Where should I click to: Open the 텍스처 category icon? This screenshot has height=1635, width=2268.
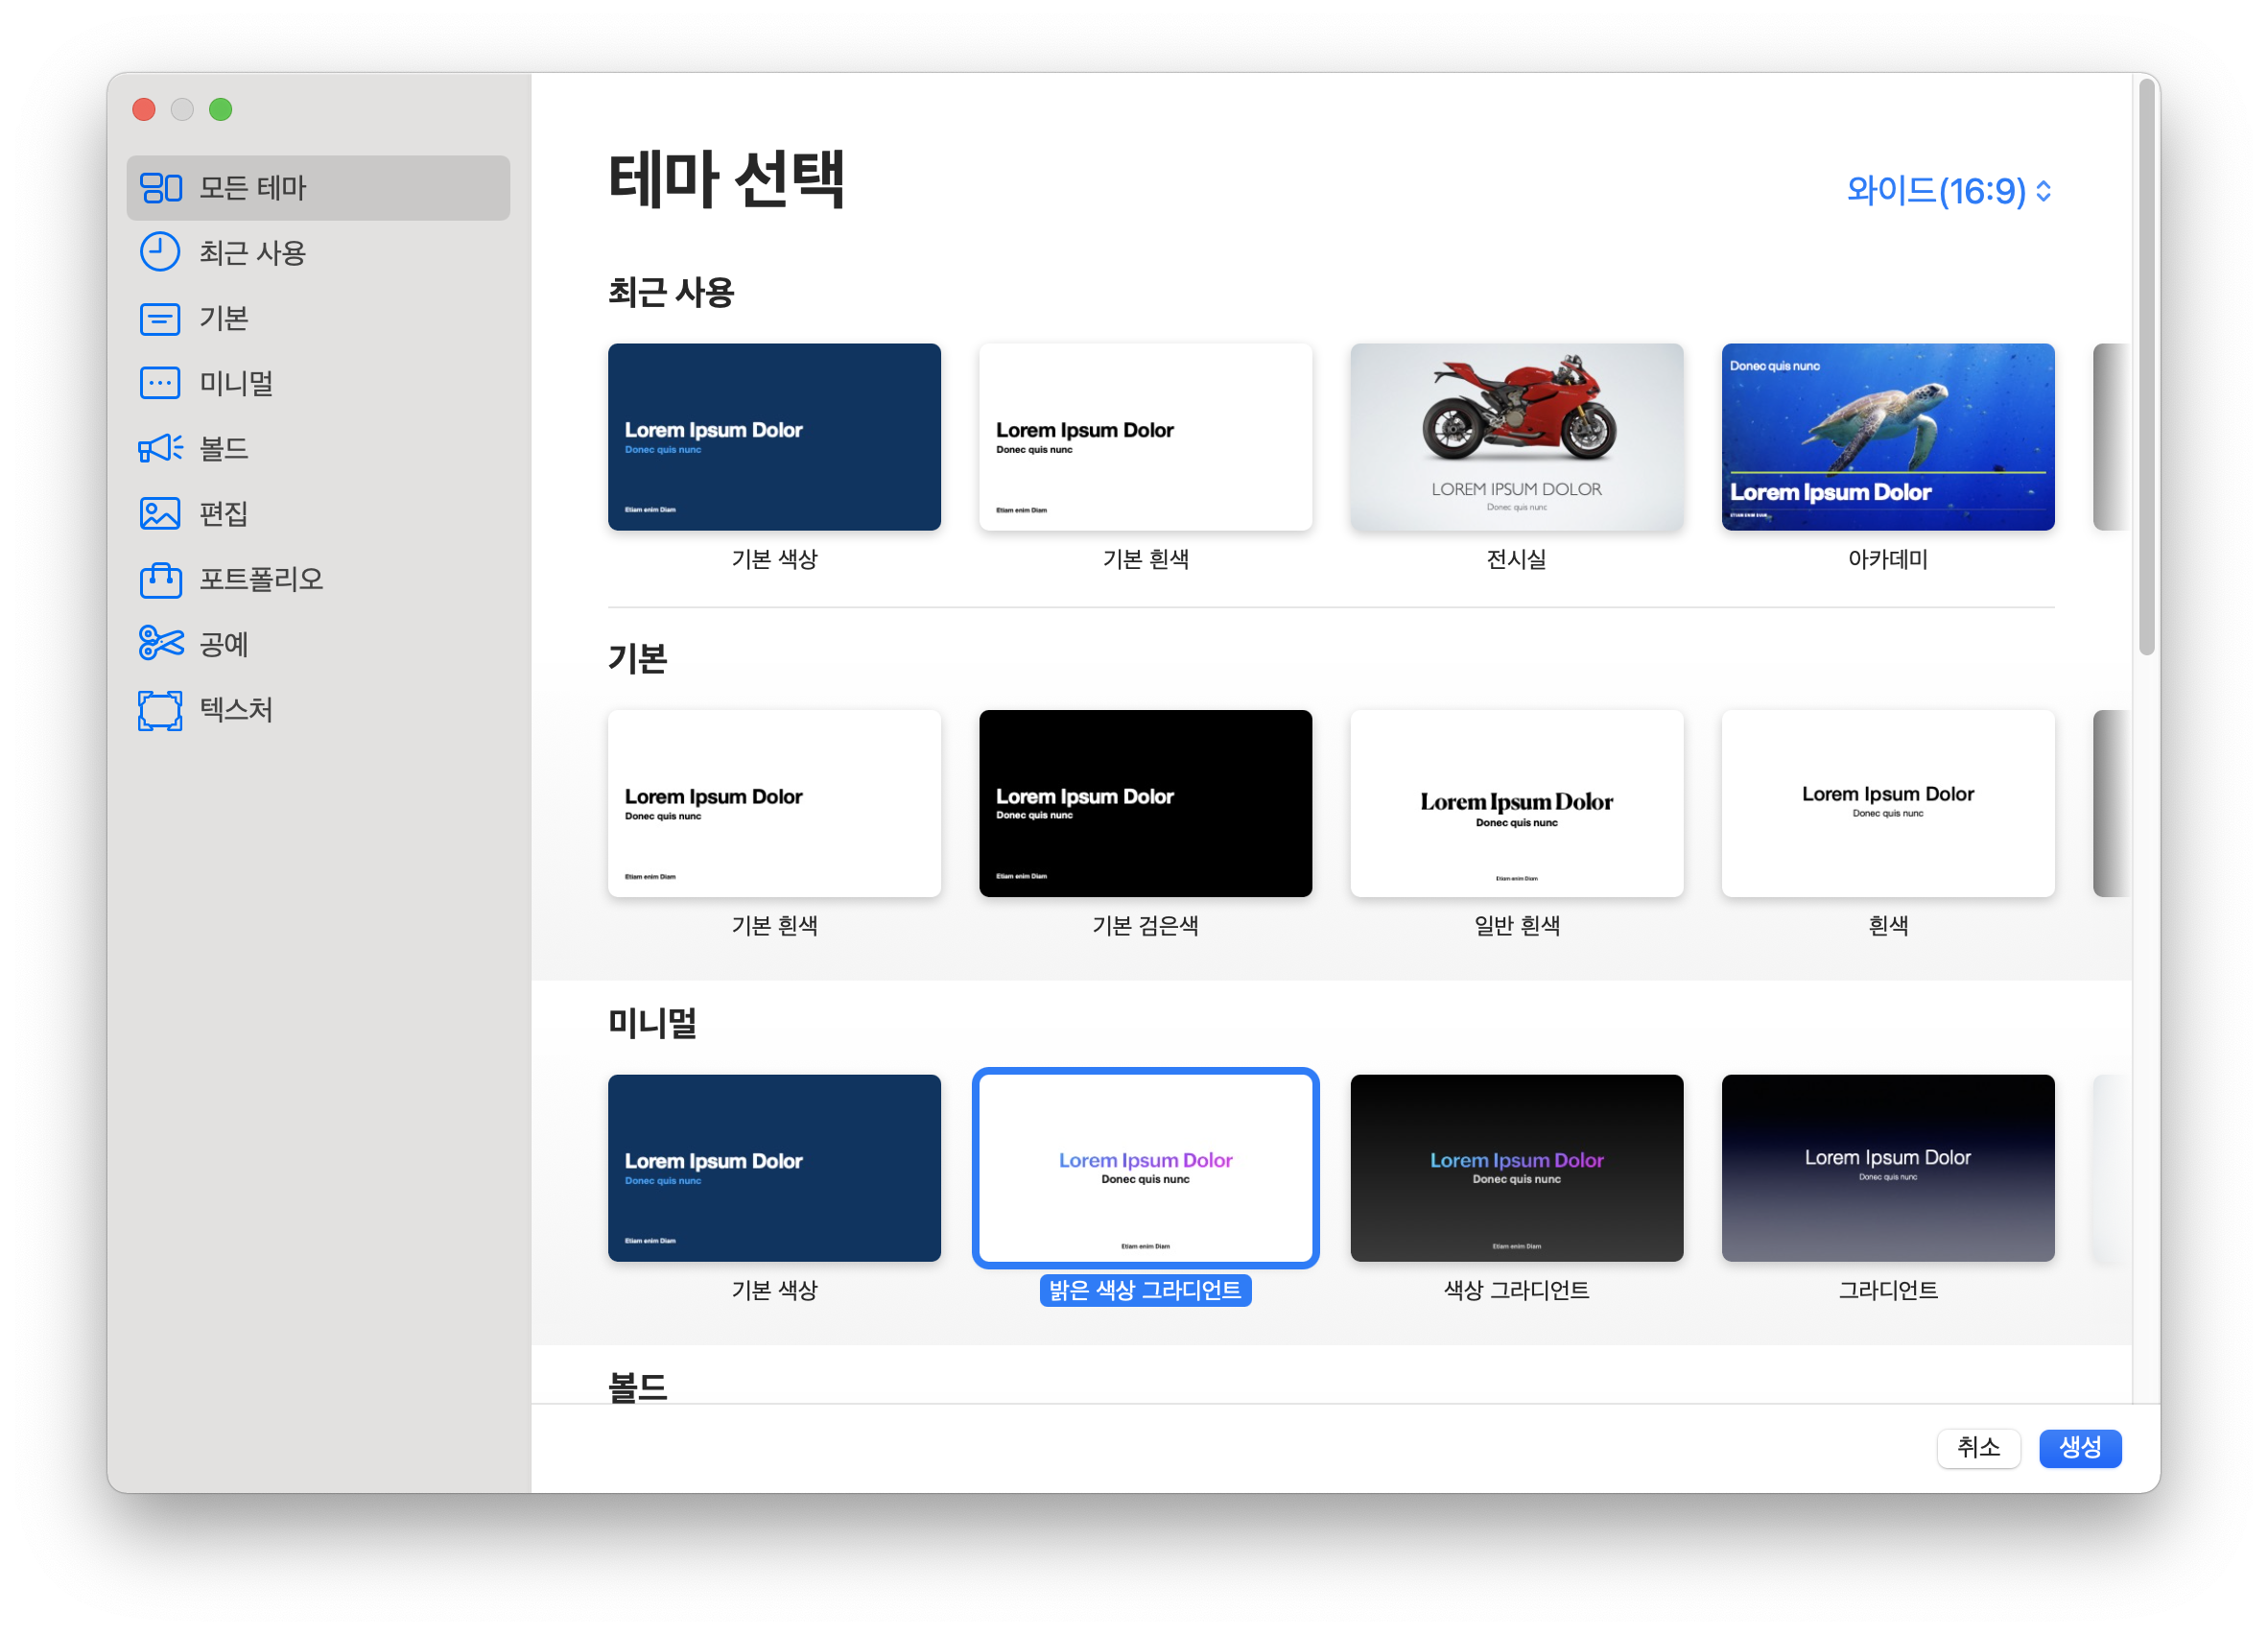tap(160, 709)
